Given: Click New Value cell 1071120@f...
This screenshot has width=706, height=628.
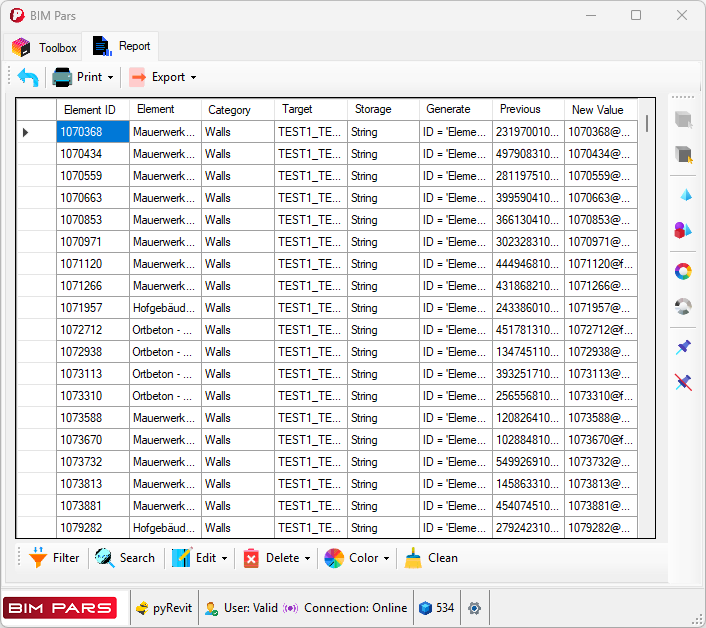Looking at the screenshot, I should [x=601, y=264].
